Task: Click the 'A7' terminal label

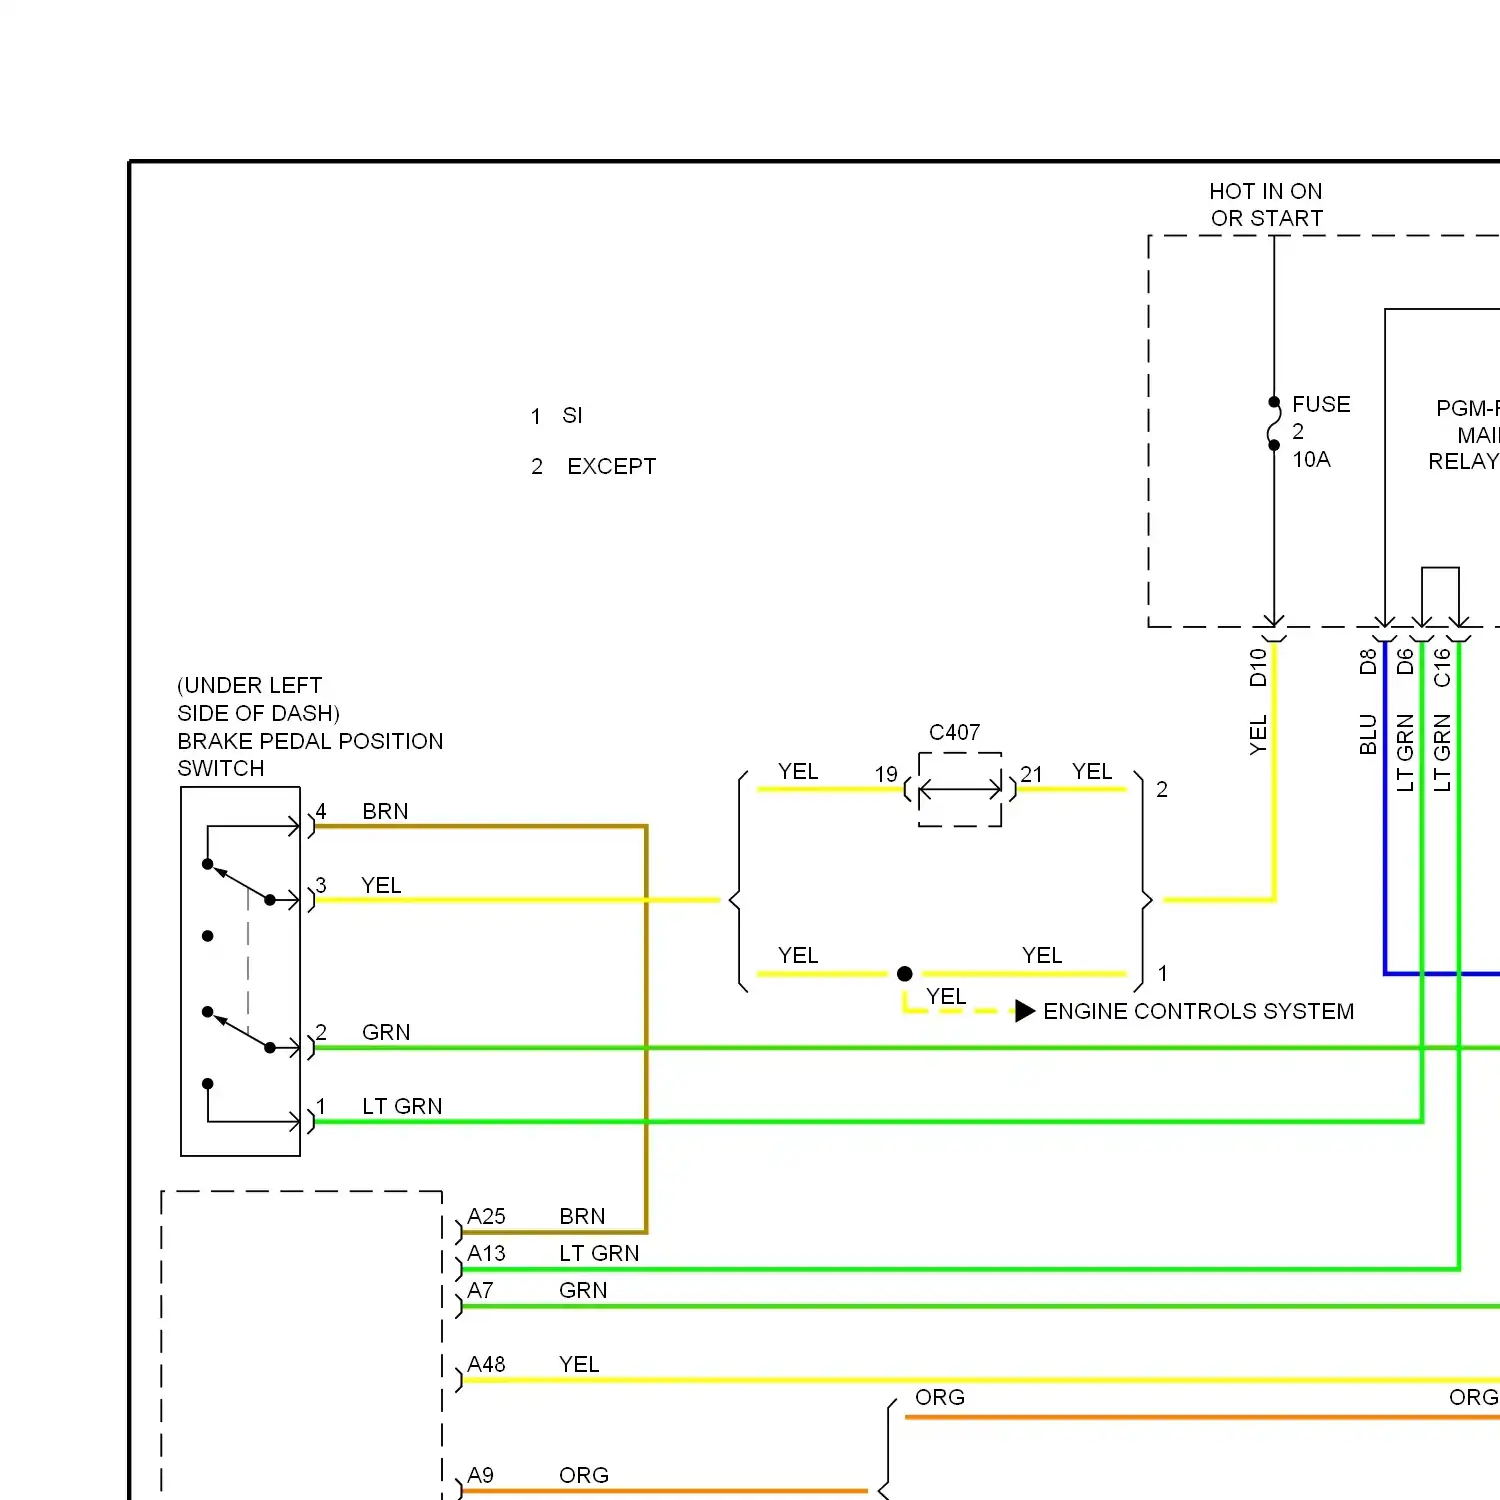Action: 480,1290
